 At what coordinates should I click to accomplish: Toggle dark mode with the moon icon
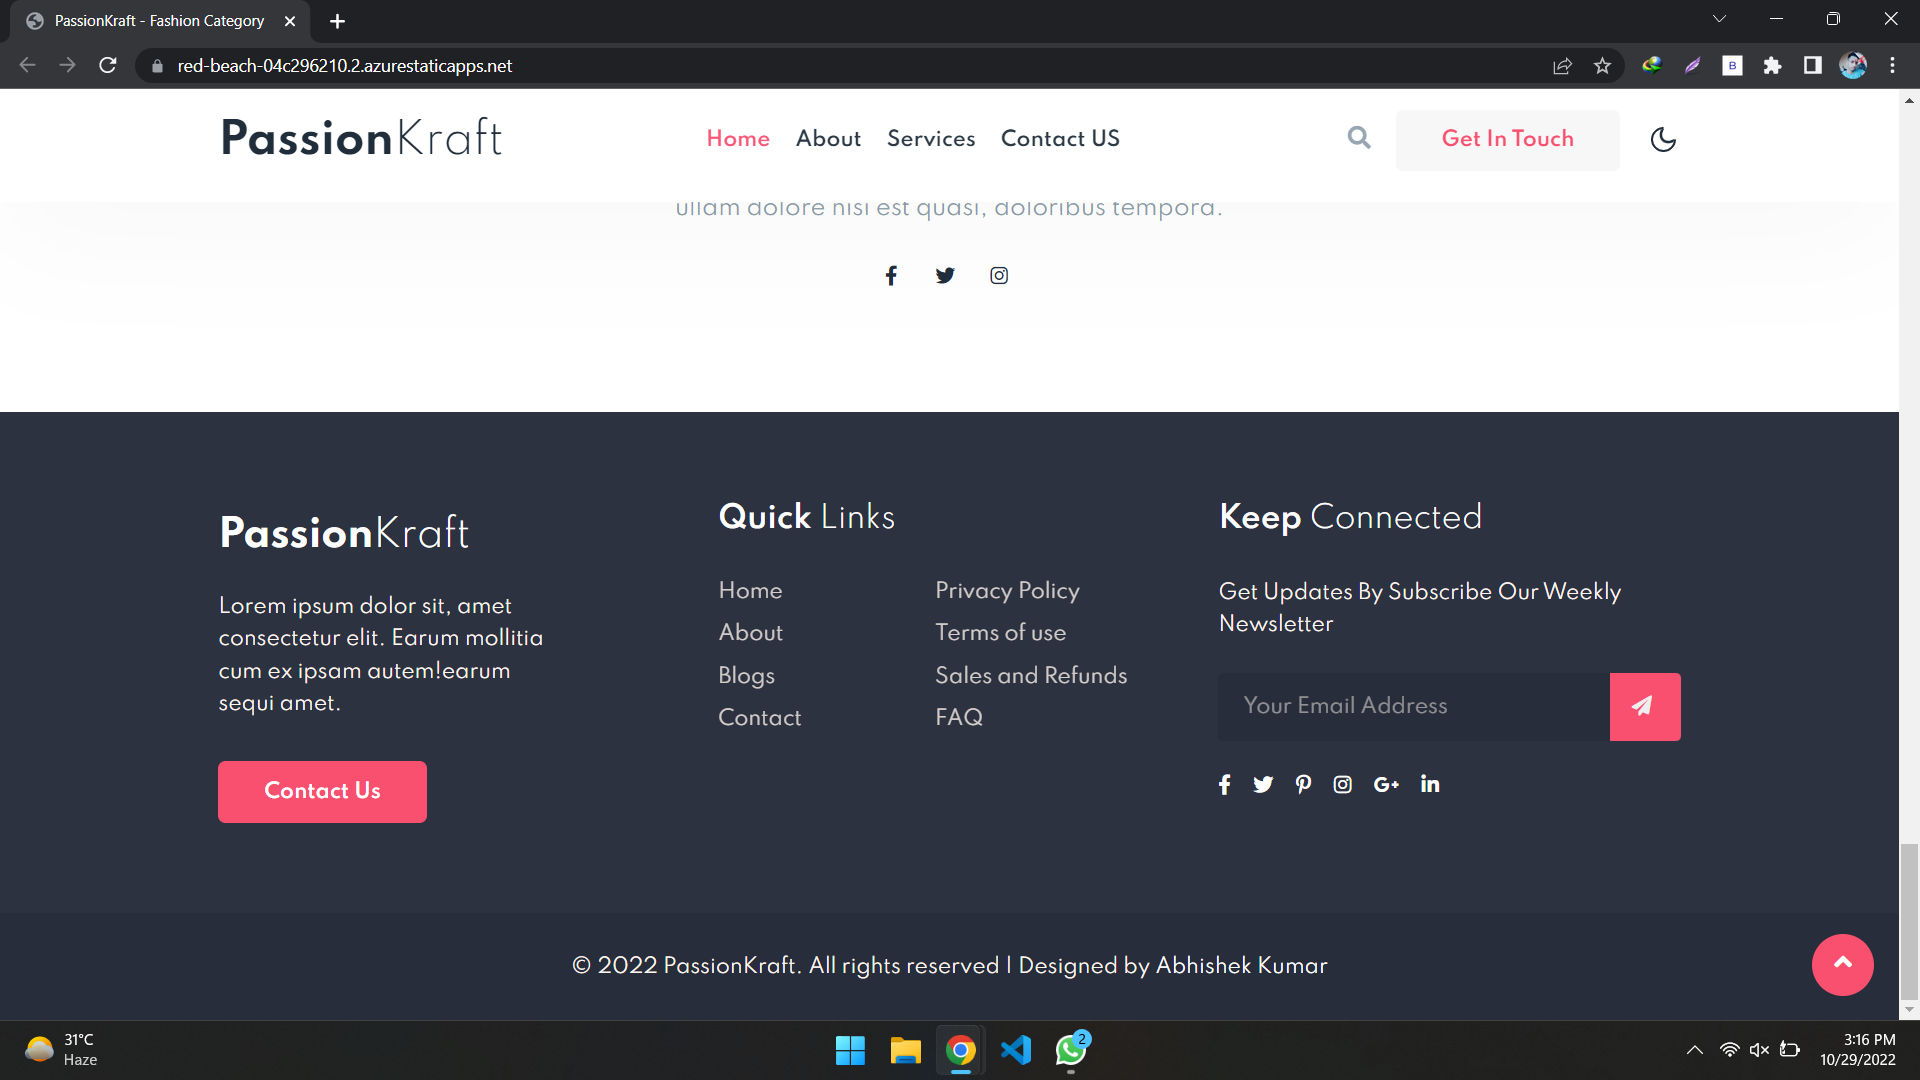click(x=1662, y=139)
